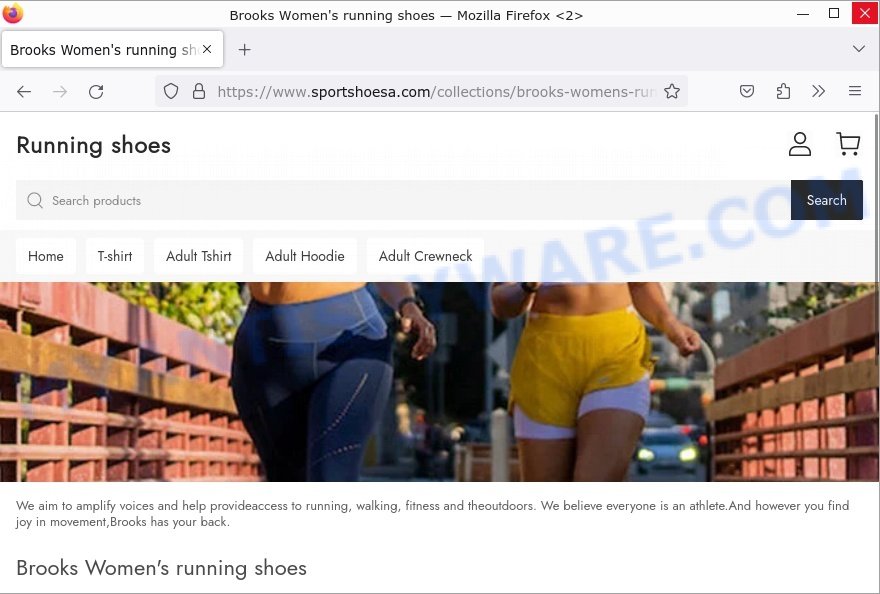The image size is (880, 594).
Task: Go back with the browser back arrow
Action: coord(24,92)
